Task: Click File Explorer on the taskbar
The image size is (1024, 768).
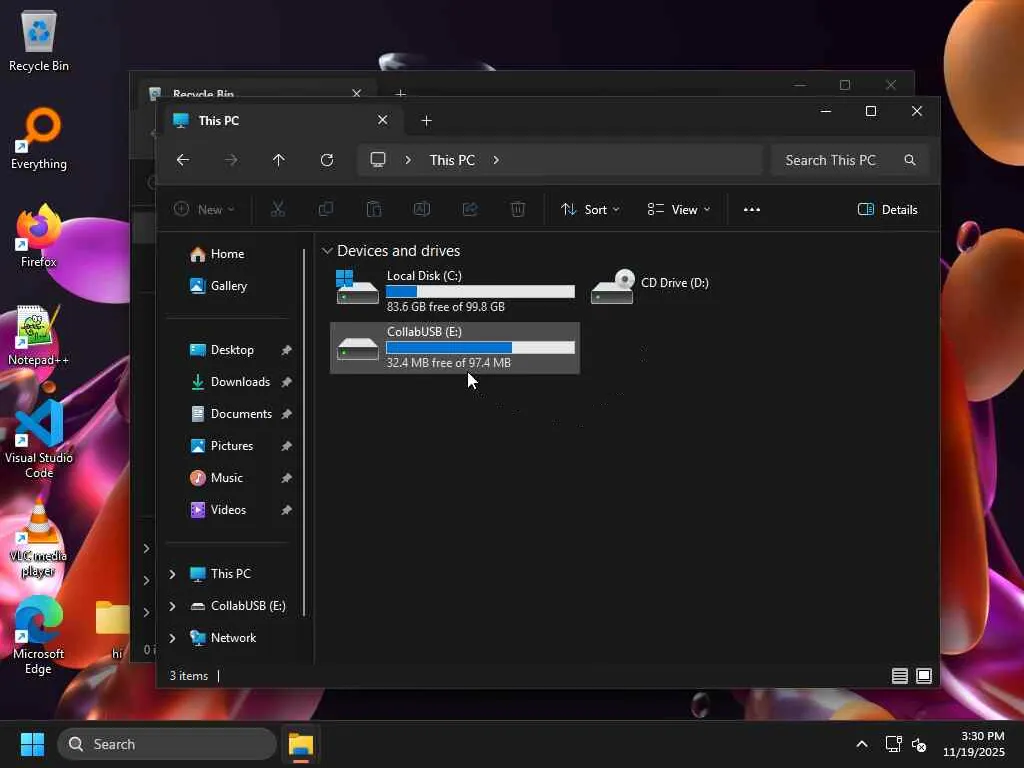Action: (x=301, y=744)
